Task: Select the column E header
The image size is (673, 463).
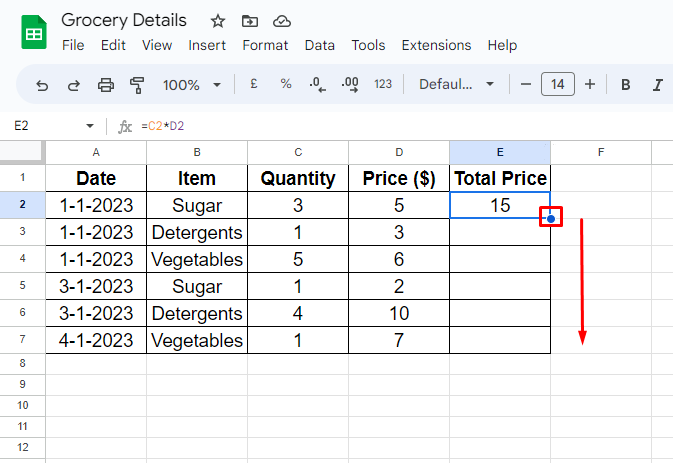Action: [500, 152]
